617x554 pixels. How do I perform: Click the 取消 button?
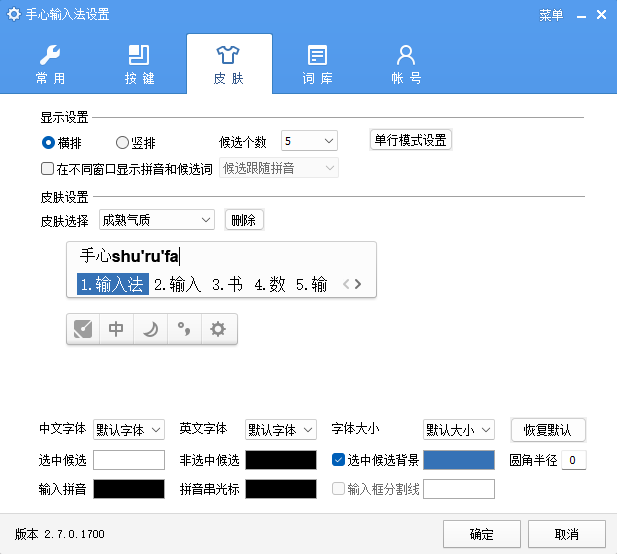coord(567,534)
